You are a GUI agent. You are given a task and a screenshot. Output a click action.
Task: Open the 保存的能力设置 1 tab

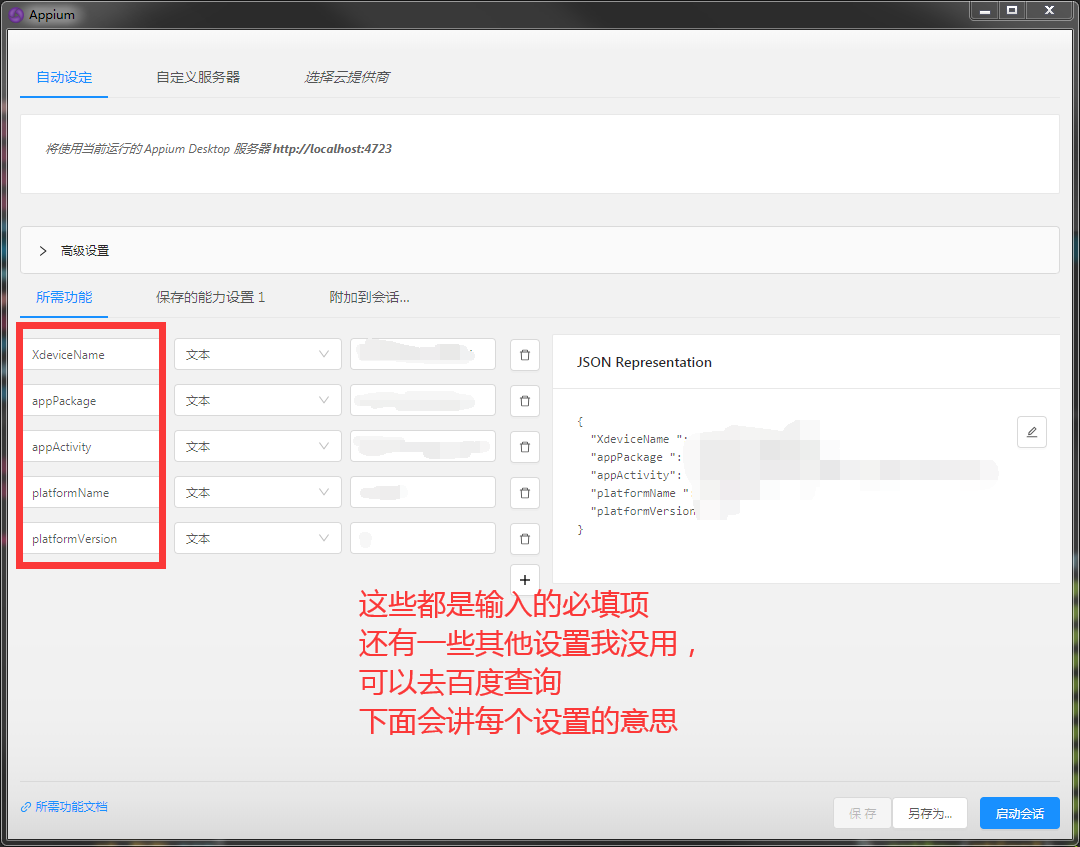[210, 297]
